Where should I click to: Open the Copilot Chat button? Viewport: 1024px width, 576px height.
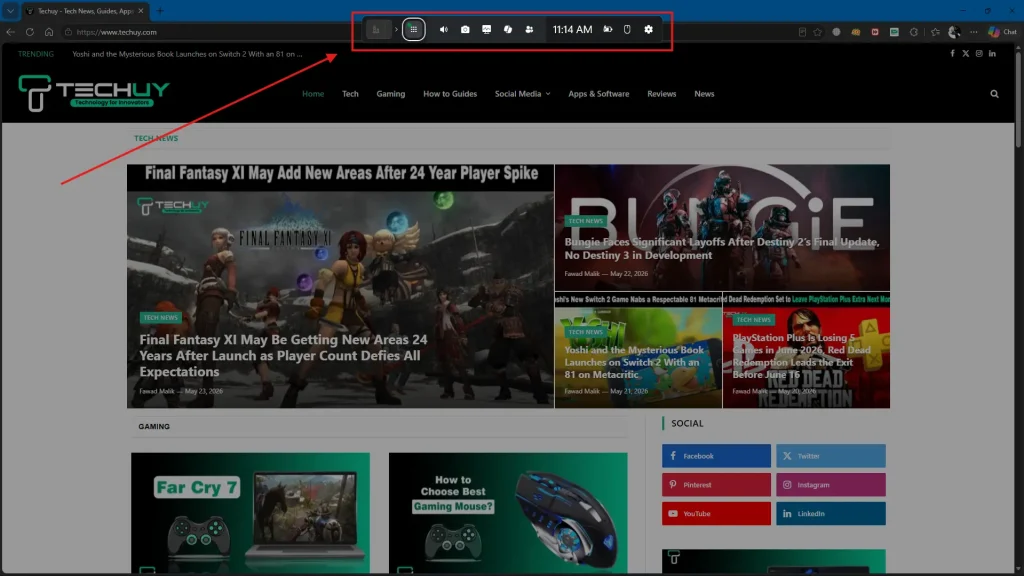(x=1002, y=31)
